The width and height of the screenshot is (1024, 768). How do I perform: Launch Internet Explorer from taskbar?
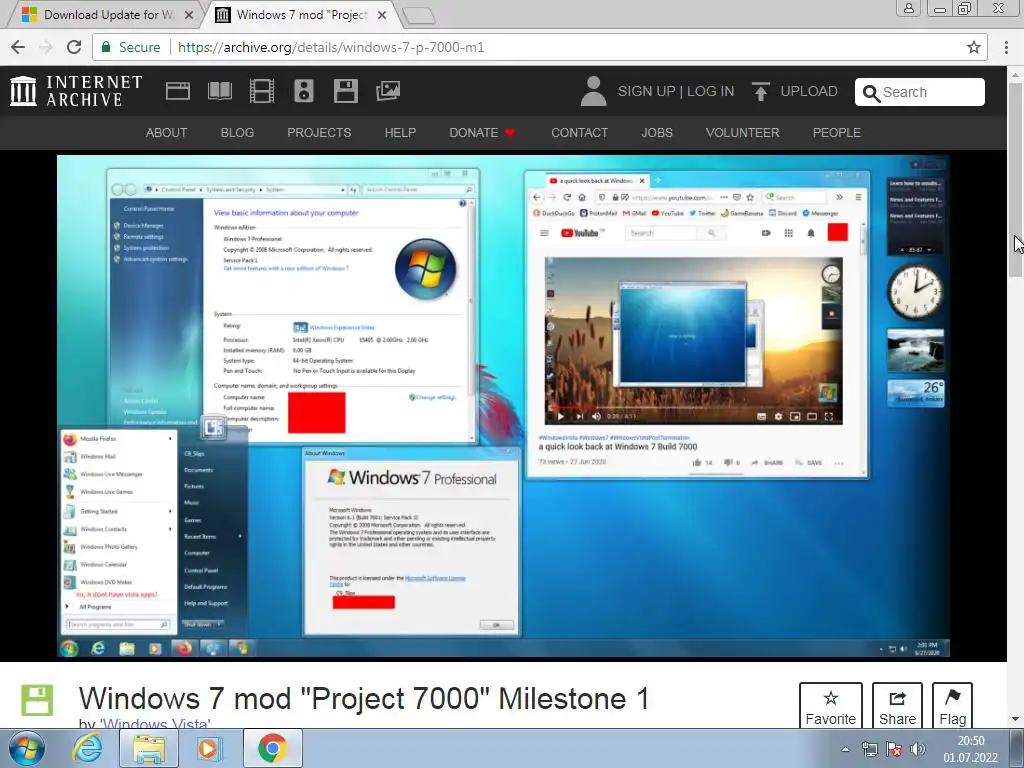pyautogui.click(x=88, y=748)
